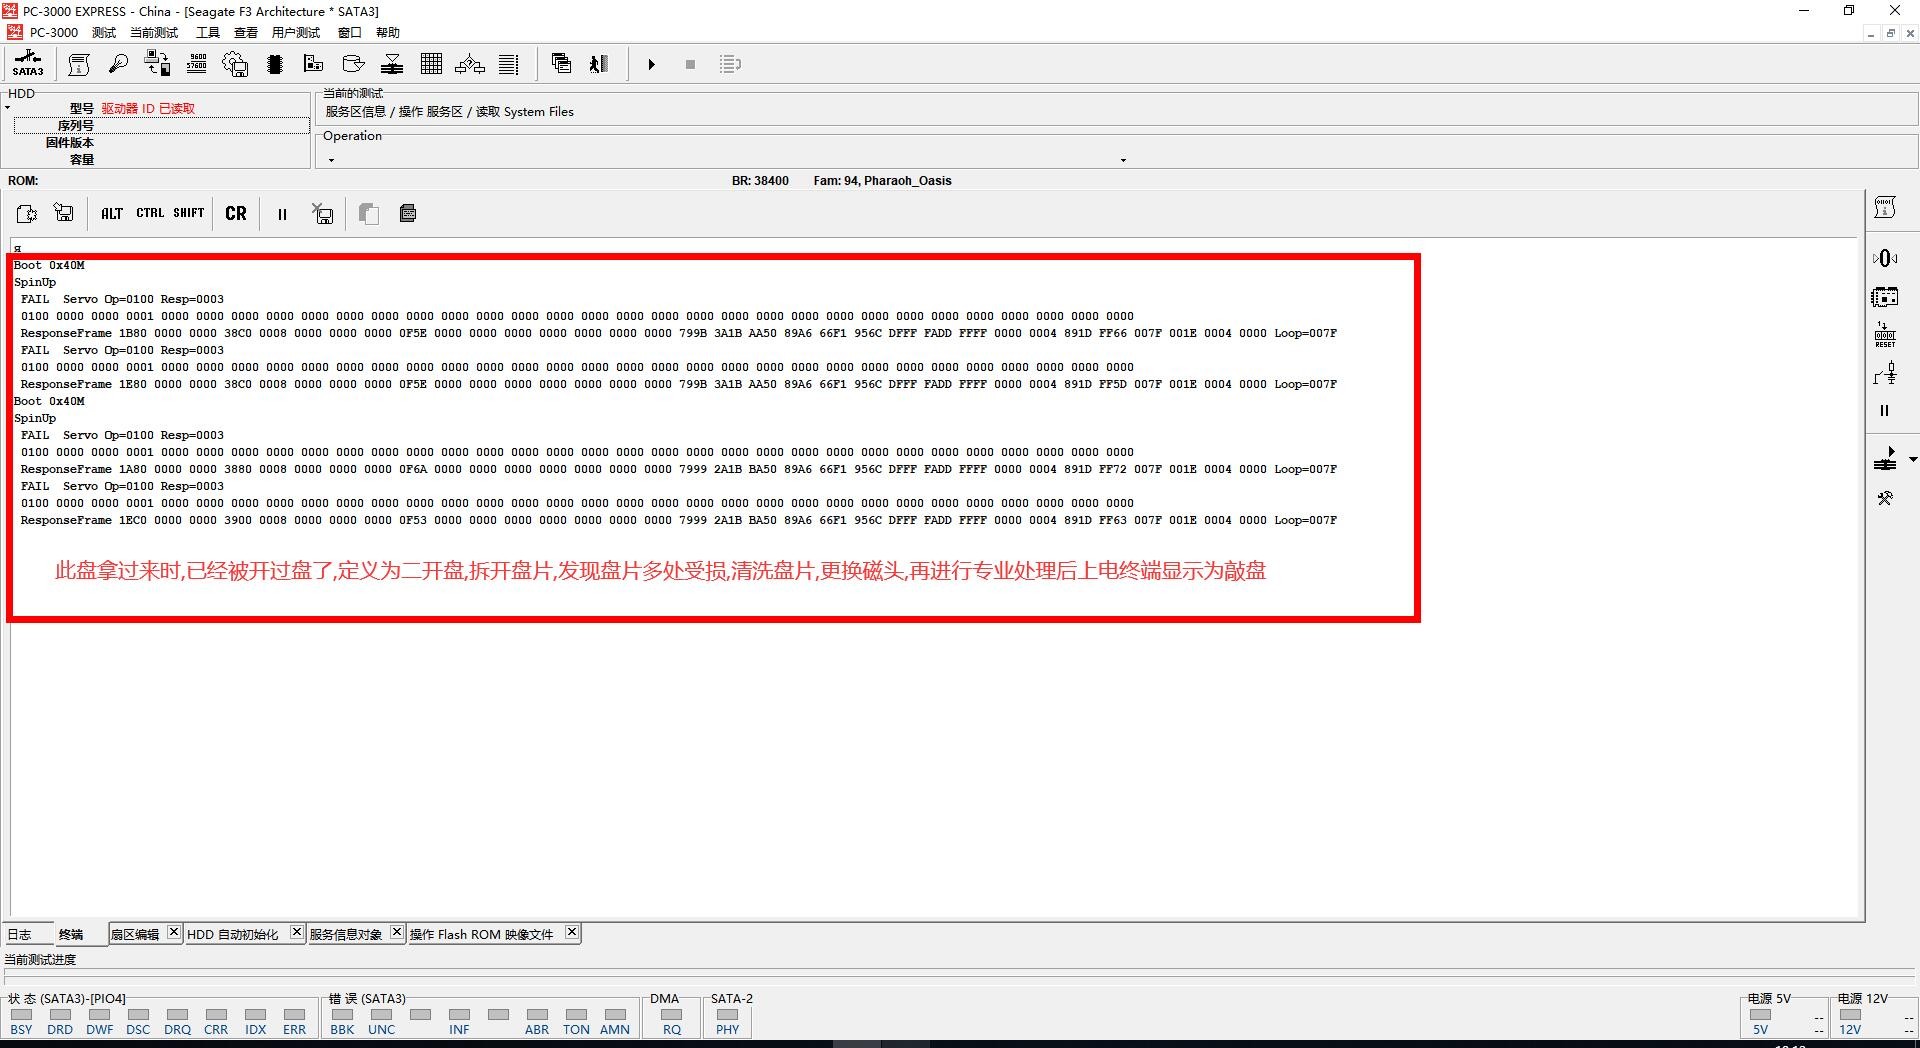Open the 当前测试 menu
The height and width of the screenshot is (1048, 1920).
point(154,32)
